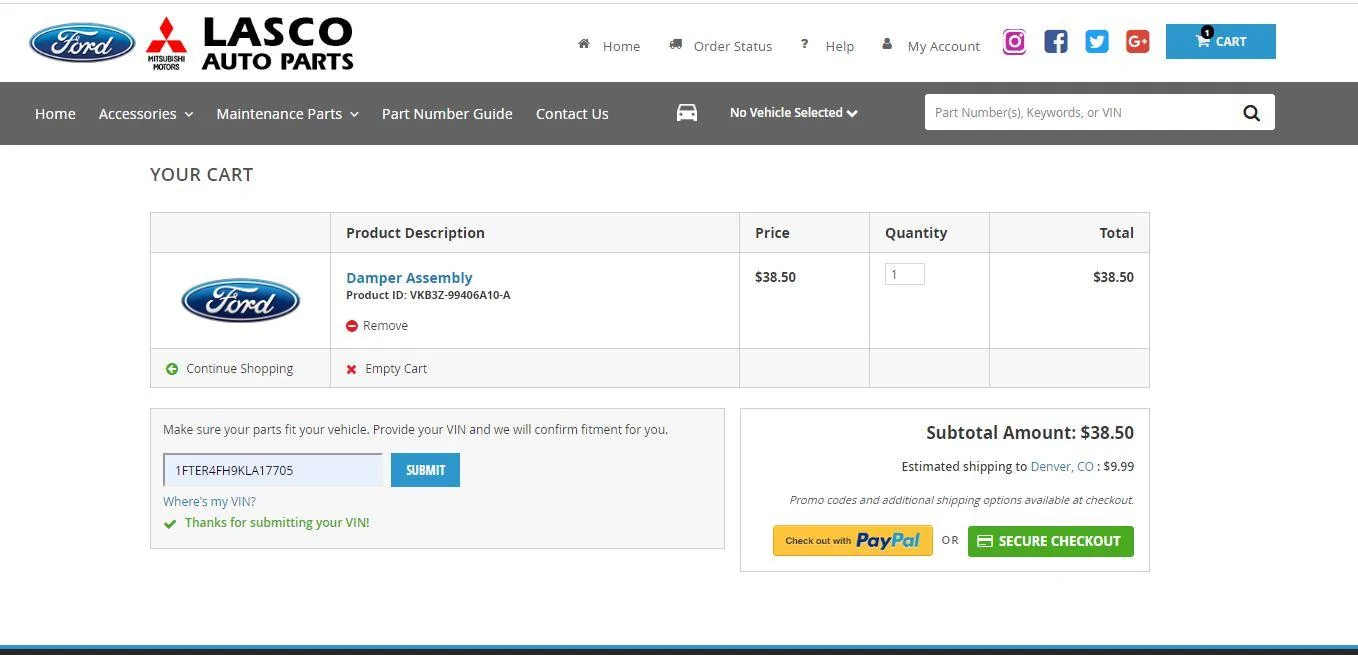Image resolution: width=1358 pixels, height=655 pixels.
Task: Click the red Remove minus icon
Action: pos(352,326)
